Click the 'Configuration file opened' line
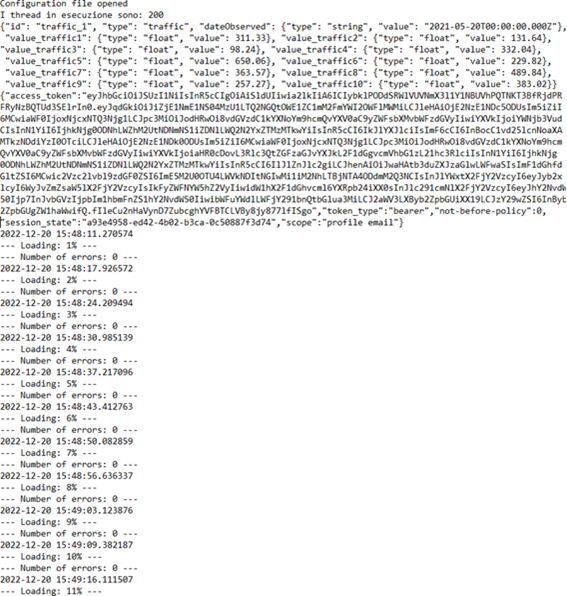567x596 pixels. coord(64,4)
